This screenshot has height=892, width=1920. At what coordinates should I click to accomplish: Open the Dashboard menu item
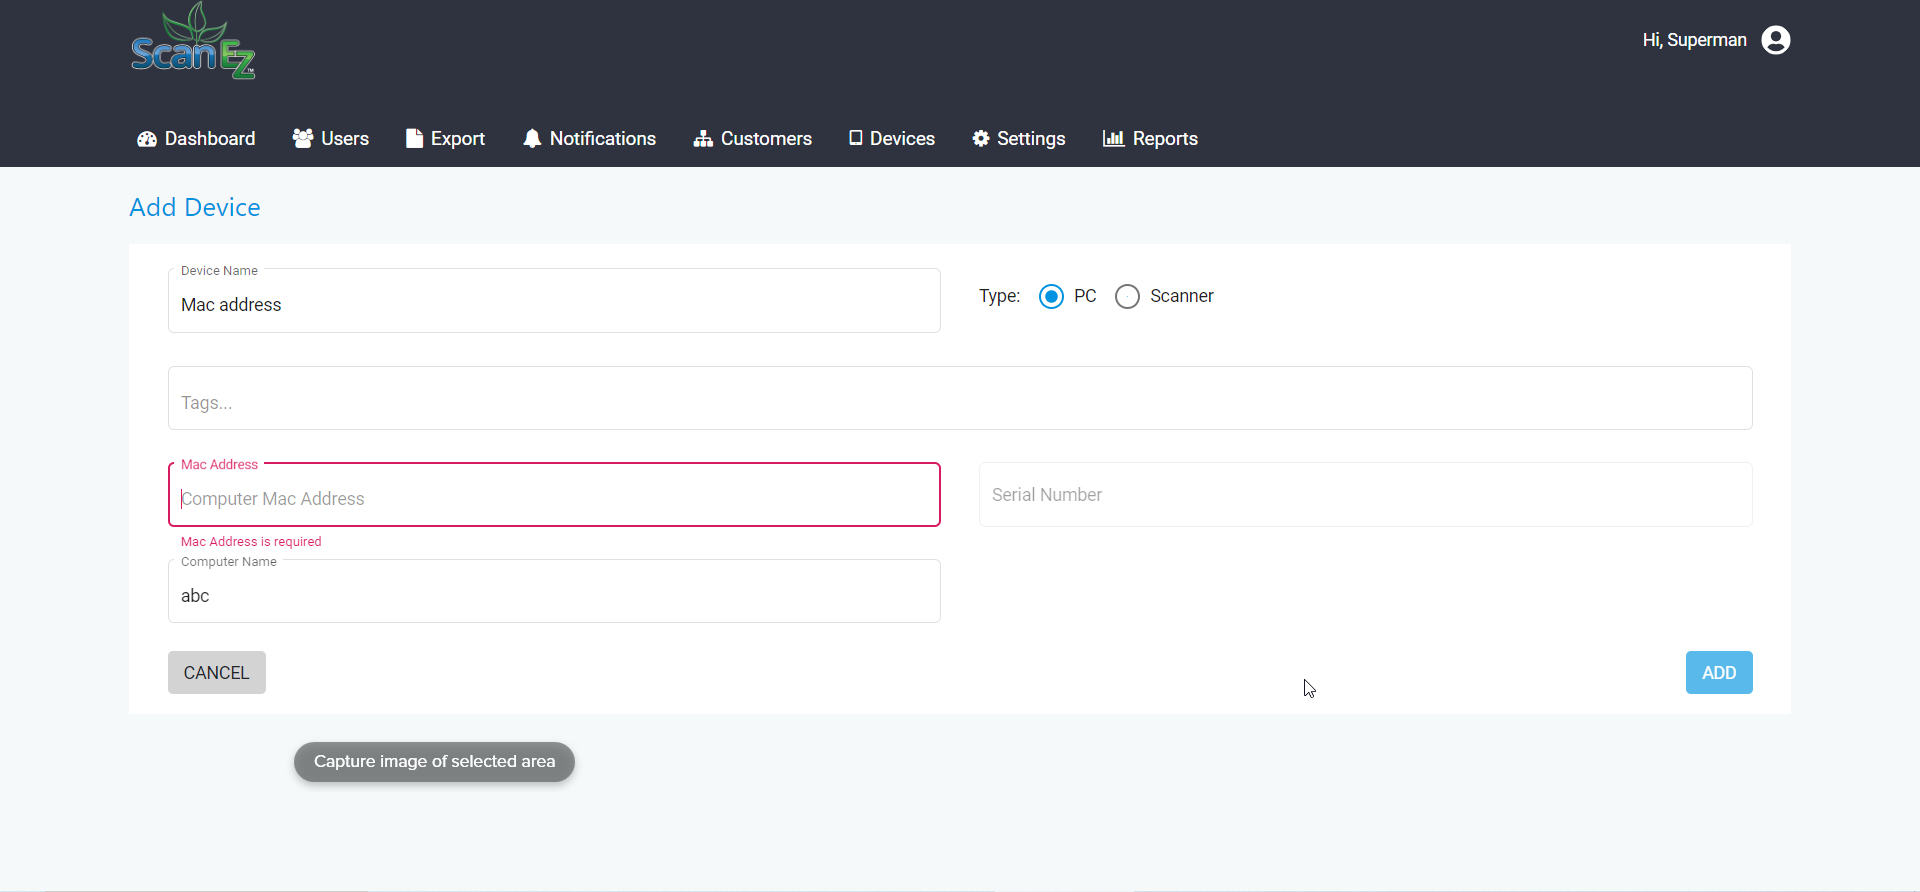coord(210,139)
